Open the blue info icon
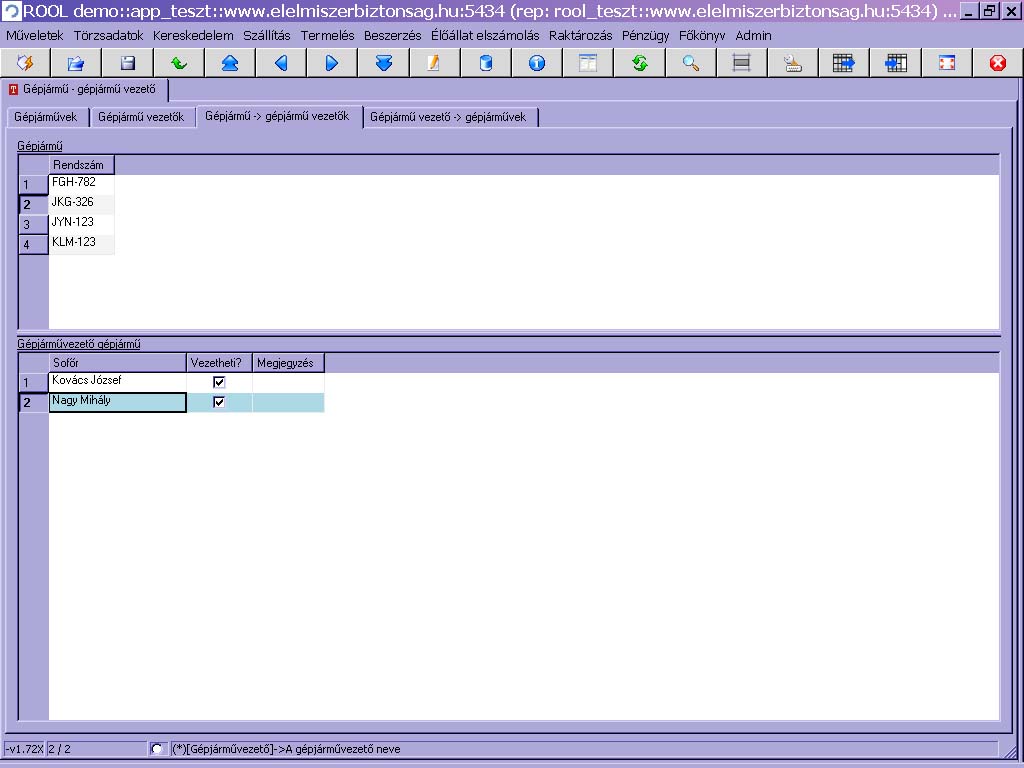Screen dimensions: 1024x768 (x=537, y=63)
